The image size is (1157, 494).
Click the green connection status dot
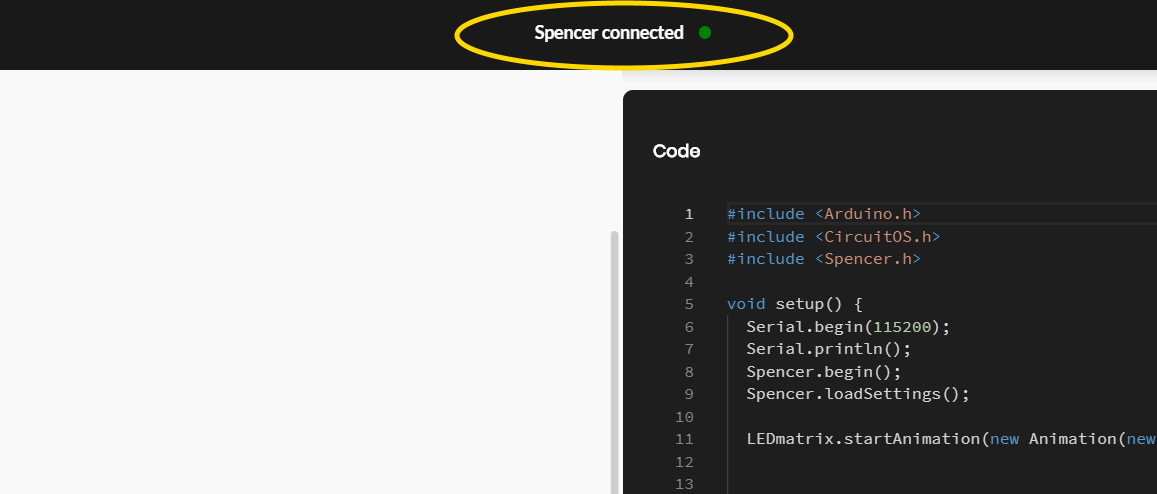705,32
